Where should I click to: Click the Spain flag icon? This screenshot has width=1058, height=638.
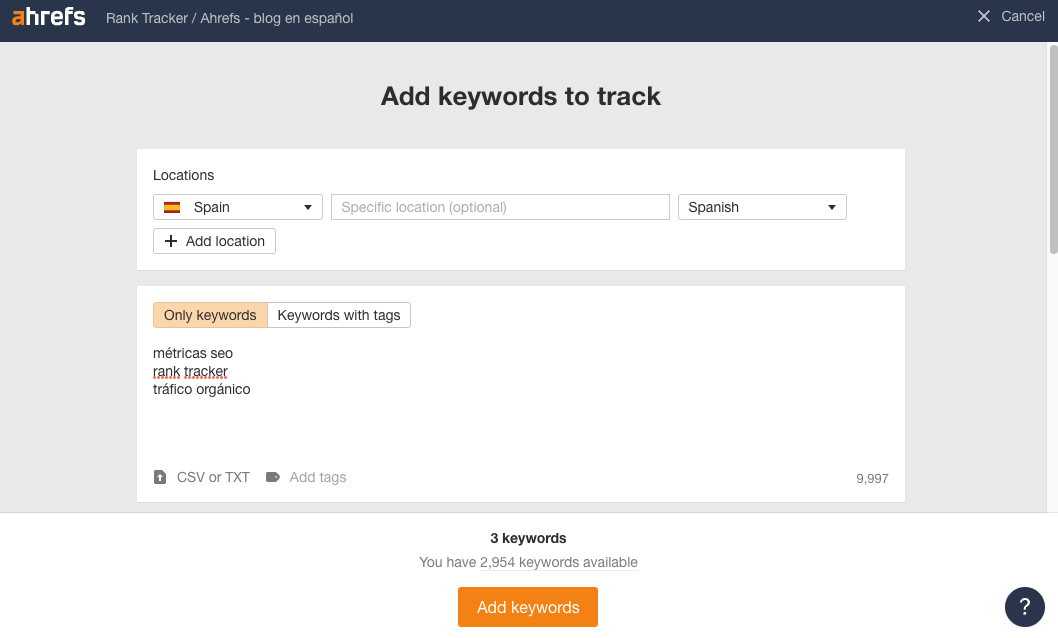[173, 207]
